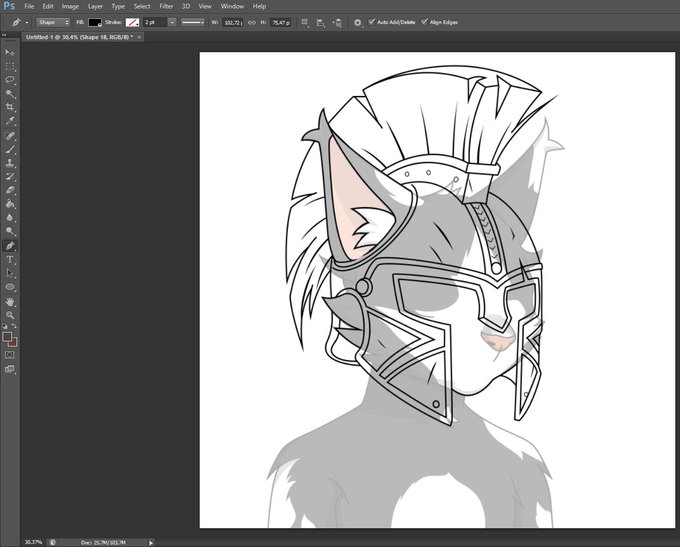The height and width of the screenshot is (547, 680).
Task: Open the Type menu
Action: coord(118,6)
